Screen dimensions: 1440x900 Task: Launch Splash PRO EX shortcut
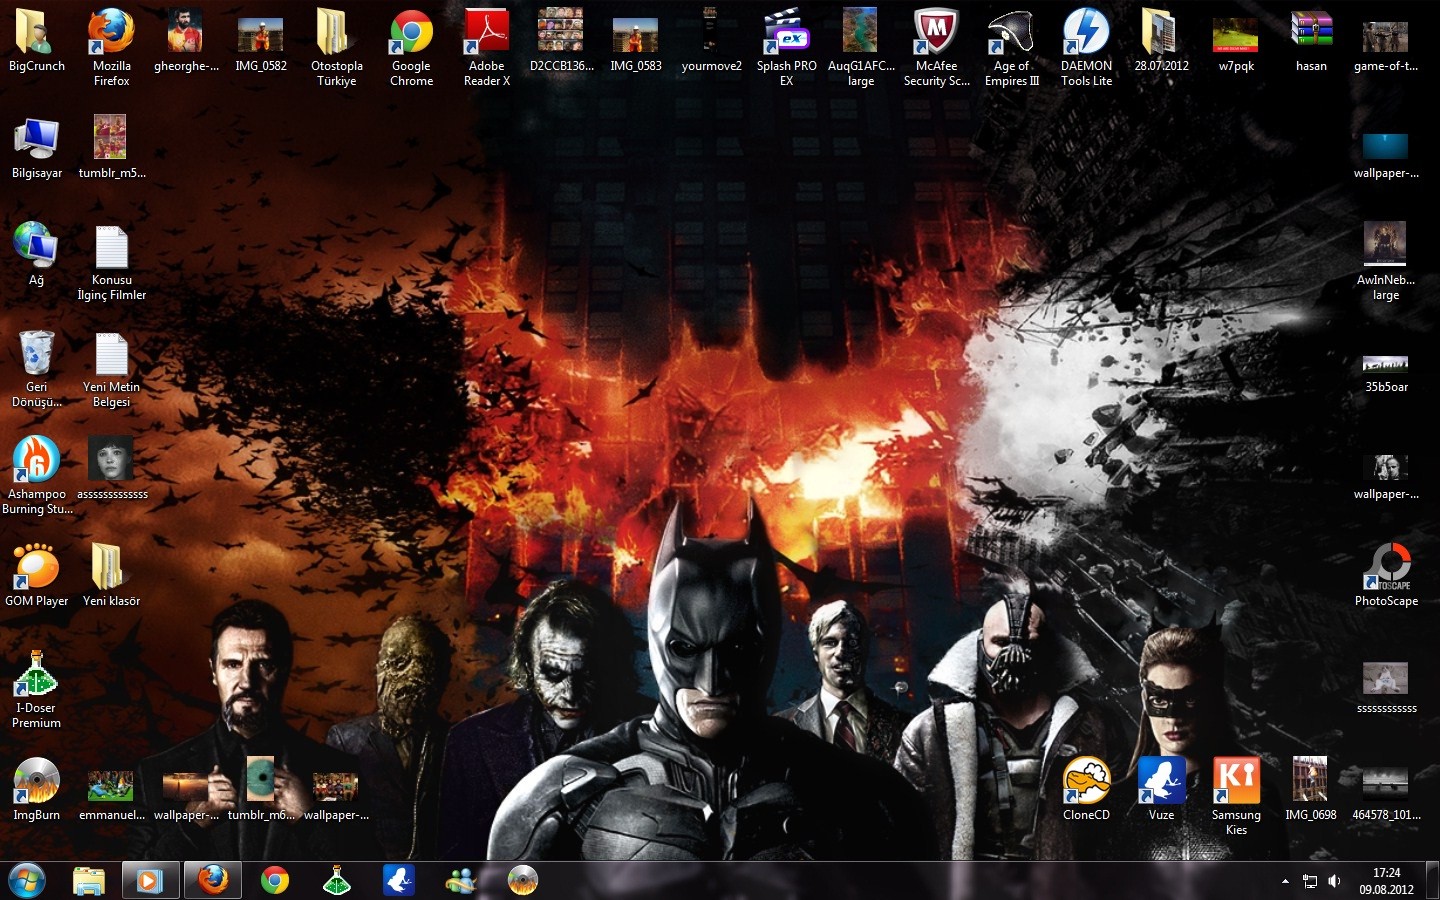(786, 32)
